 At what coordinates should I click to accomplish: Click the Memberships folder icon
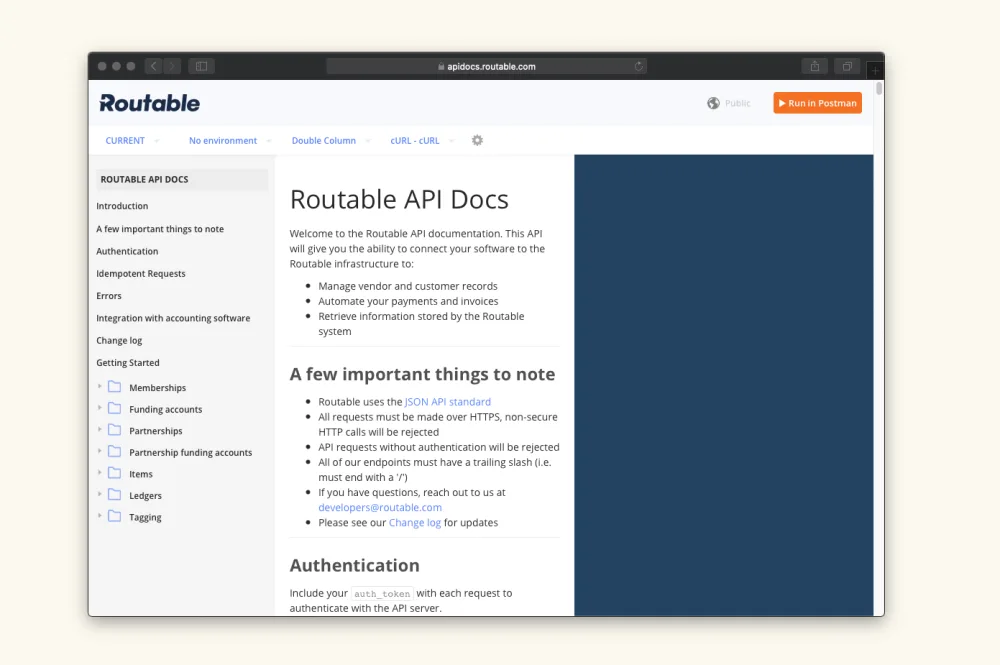[114, 386]
